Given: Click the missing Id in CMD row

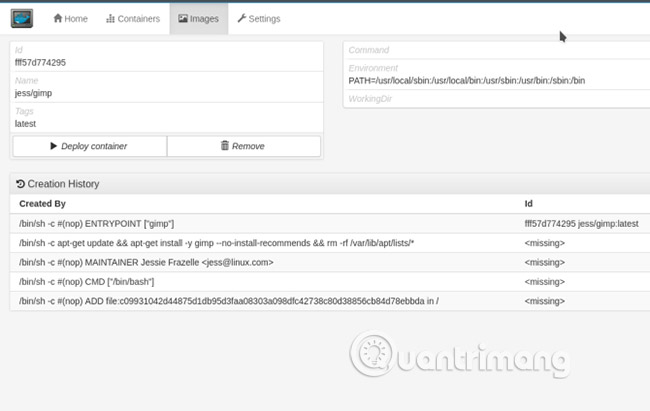Looking at the screenshot, I should pos(545,282).
